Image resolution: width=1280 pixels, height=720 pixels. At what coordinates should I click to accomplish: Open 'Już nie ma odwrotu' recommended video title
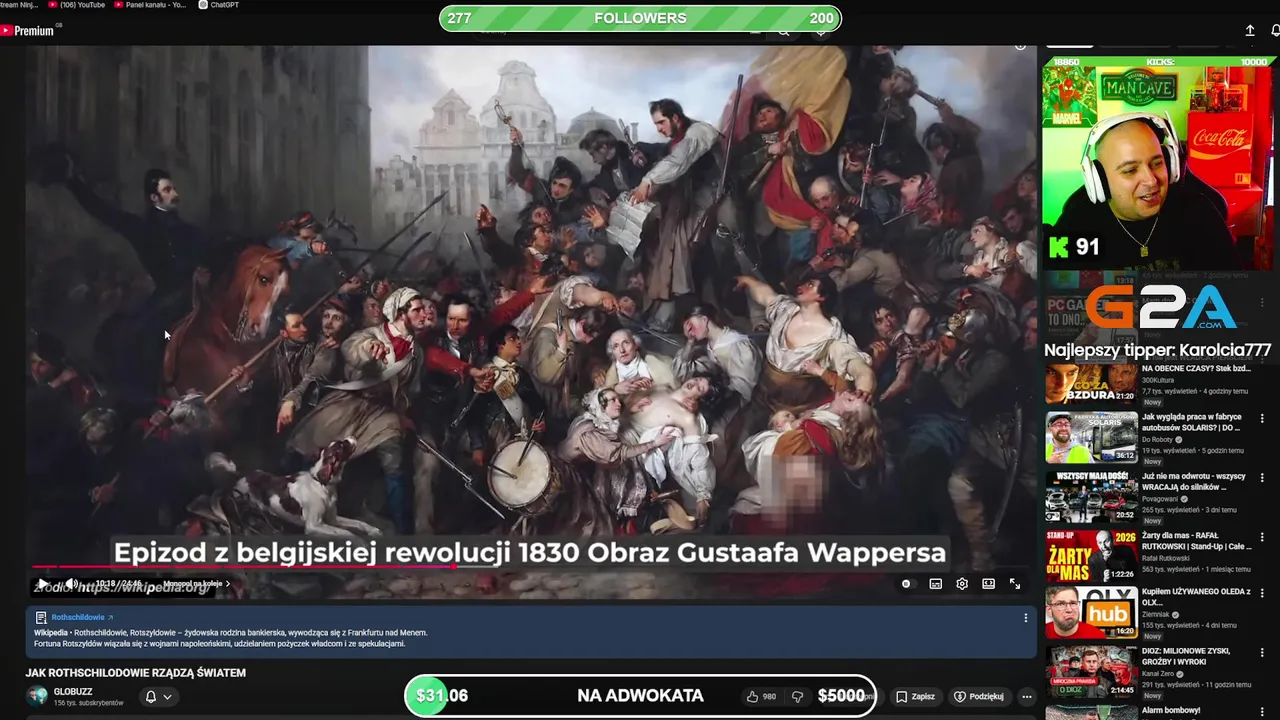coord(1194,482)
